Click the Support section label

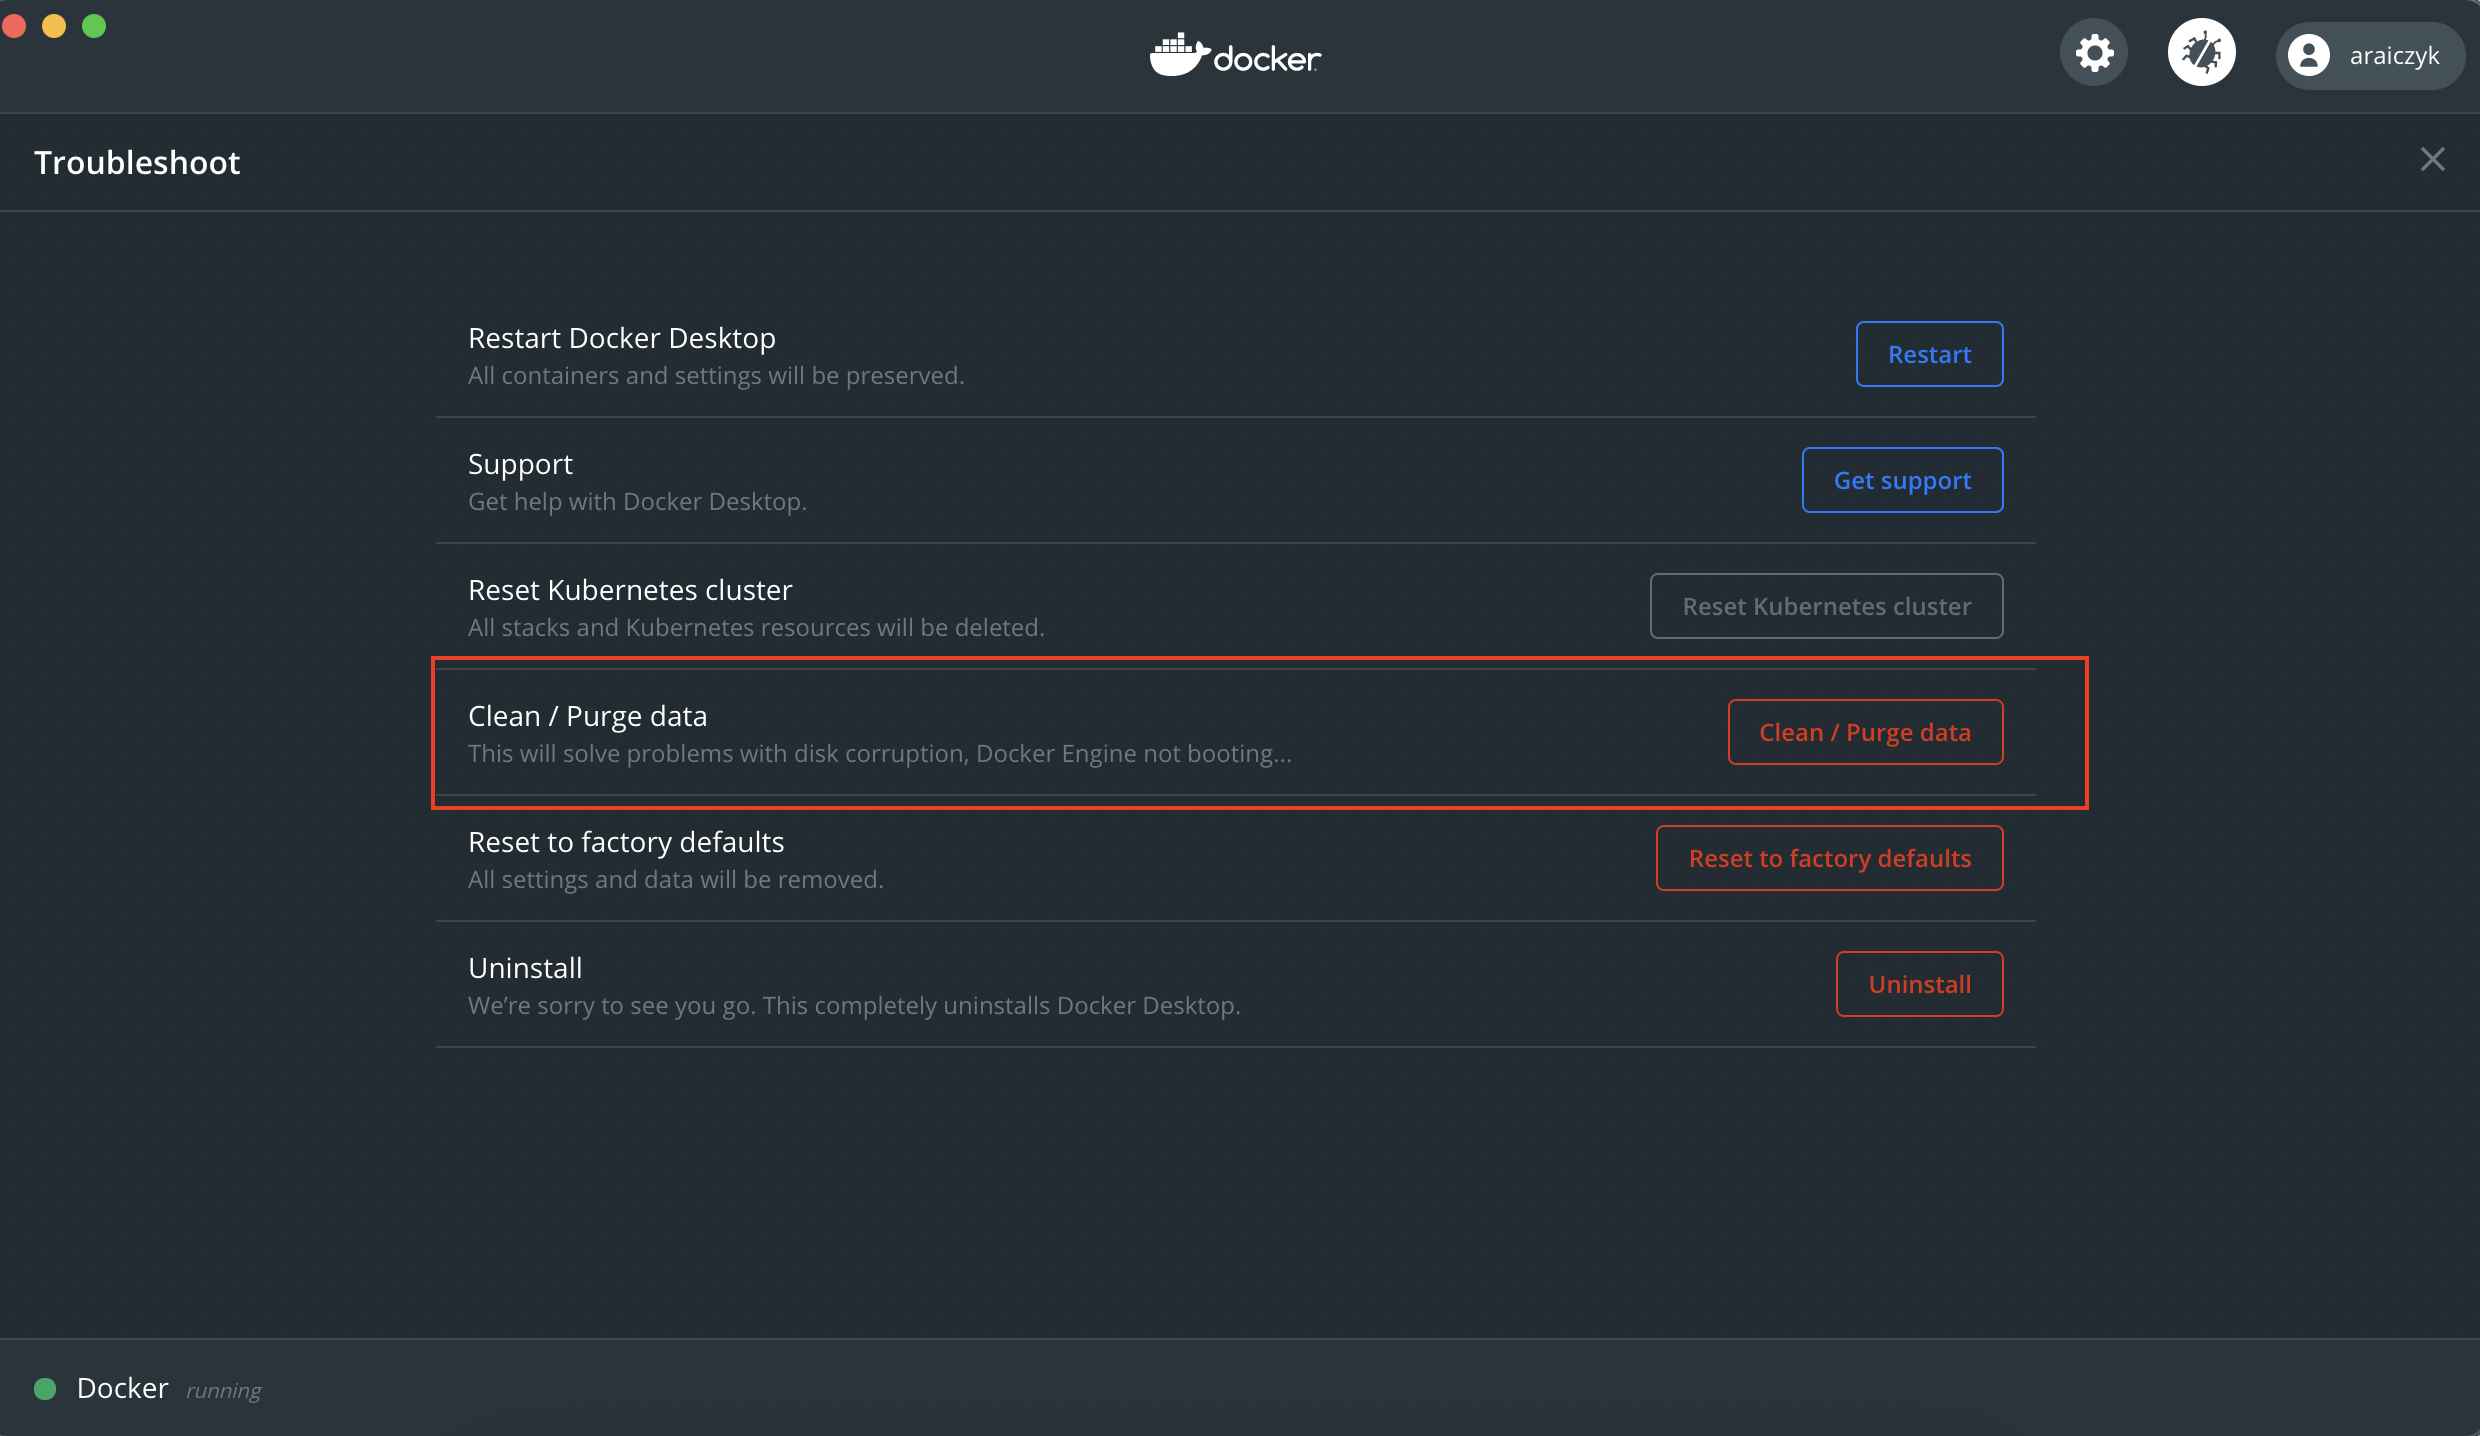519,463
